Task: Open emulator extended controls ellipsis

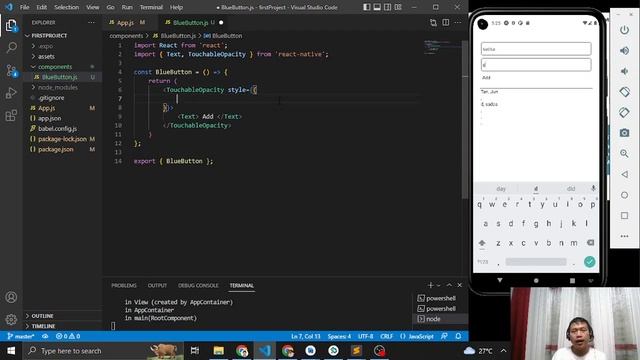Action: click(x=624, y=236)
